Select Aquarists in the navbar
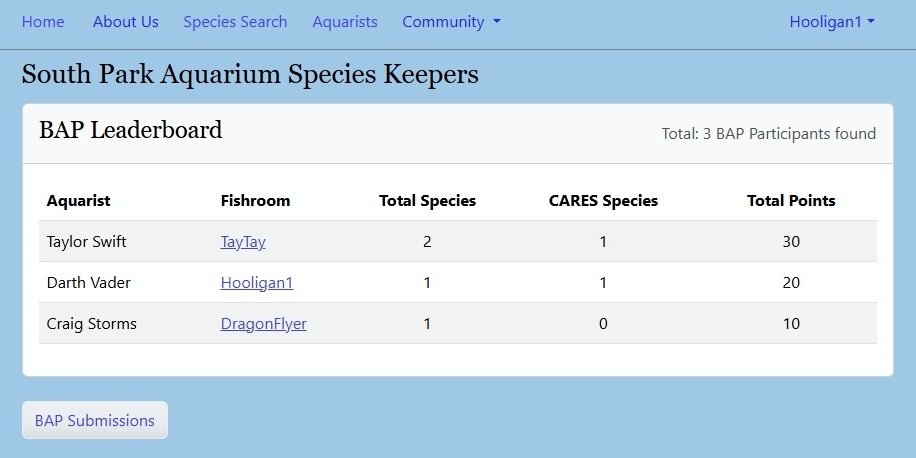The image size is (916, 458). pos(345,22)
